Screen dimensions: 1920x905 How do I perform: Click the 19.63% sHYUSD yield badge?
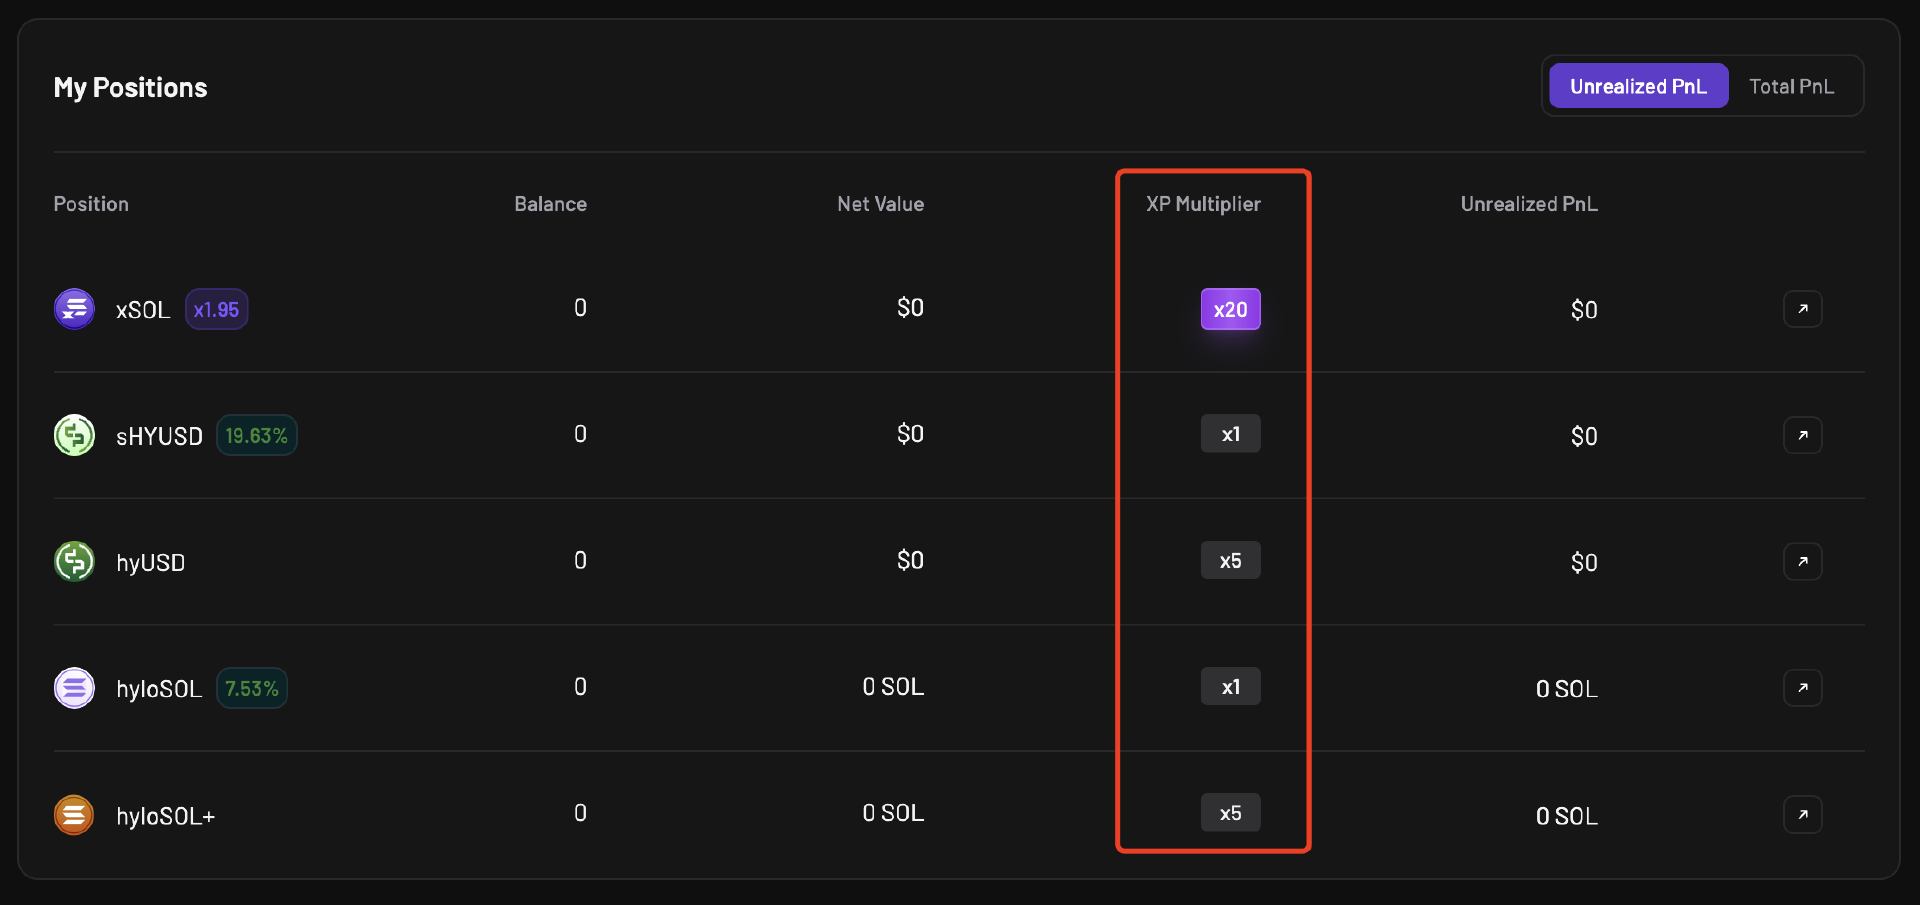coord(256,436)
